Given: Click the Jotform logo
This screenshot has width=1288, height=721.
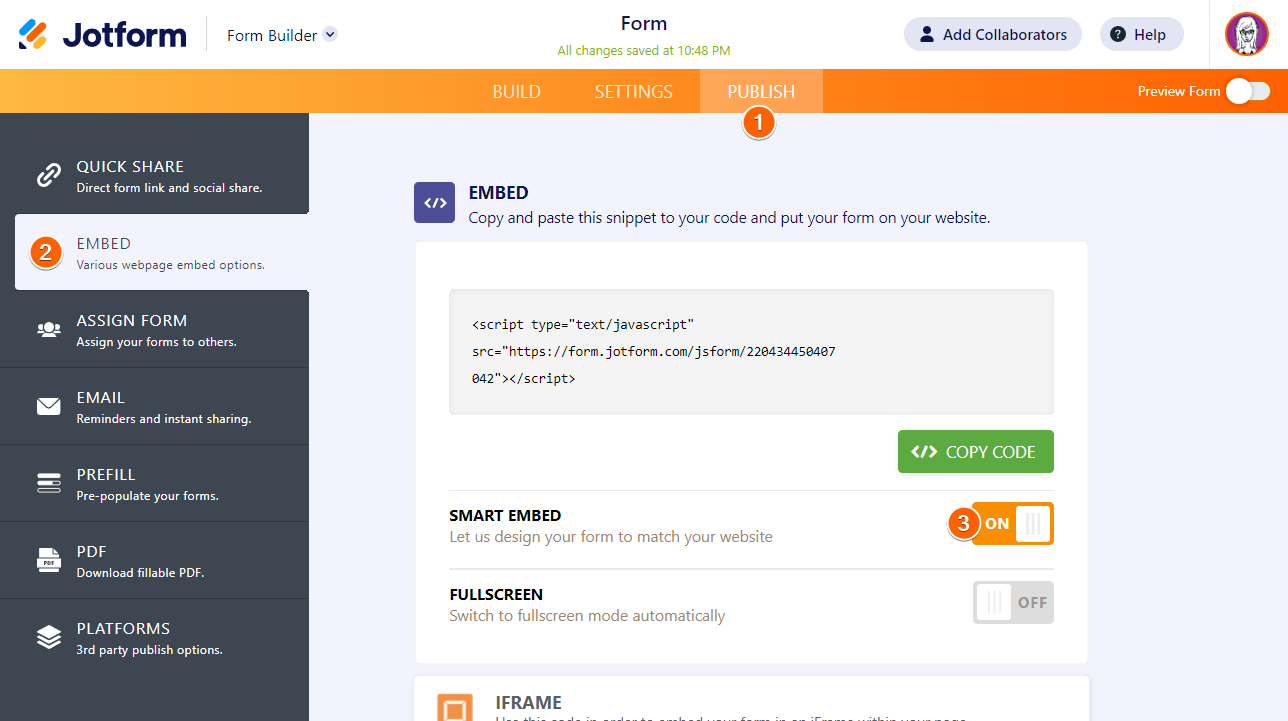Looking at the screenshot, I should (102, 35).
